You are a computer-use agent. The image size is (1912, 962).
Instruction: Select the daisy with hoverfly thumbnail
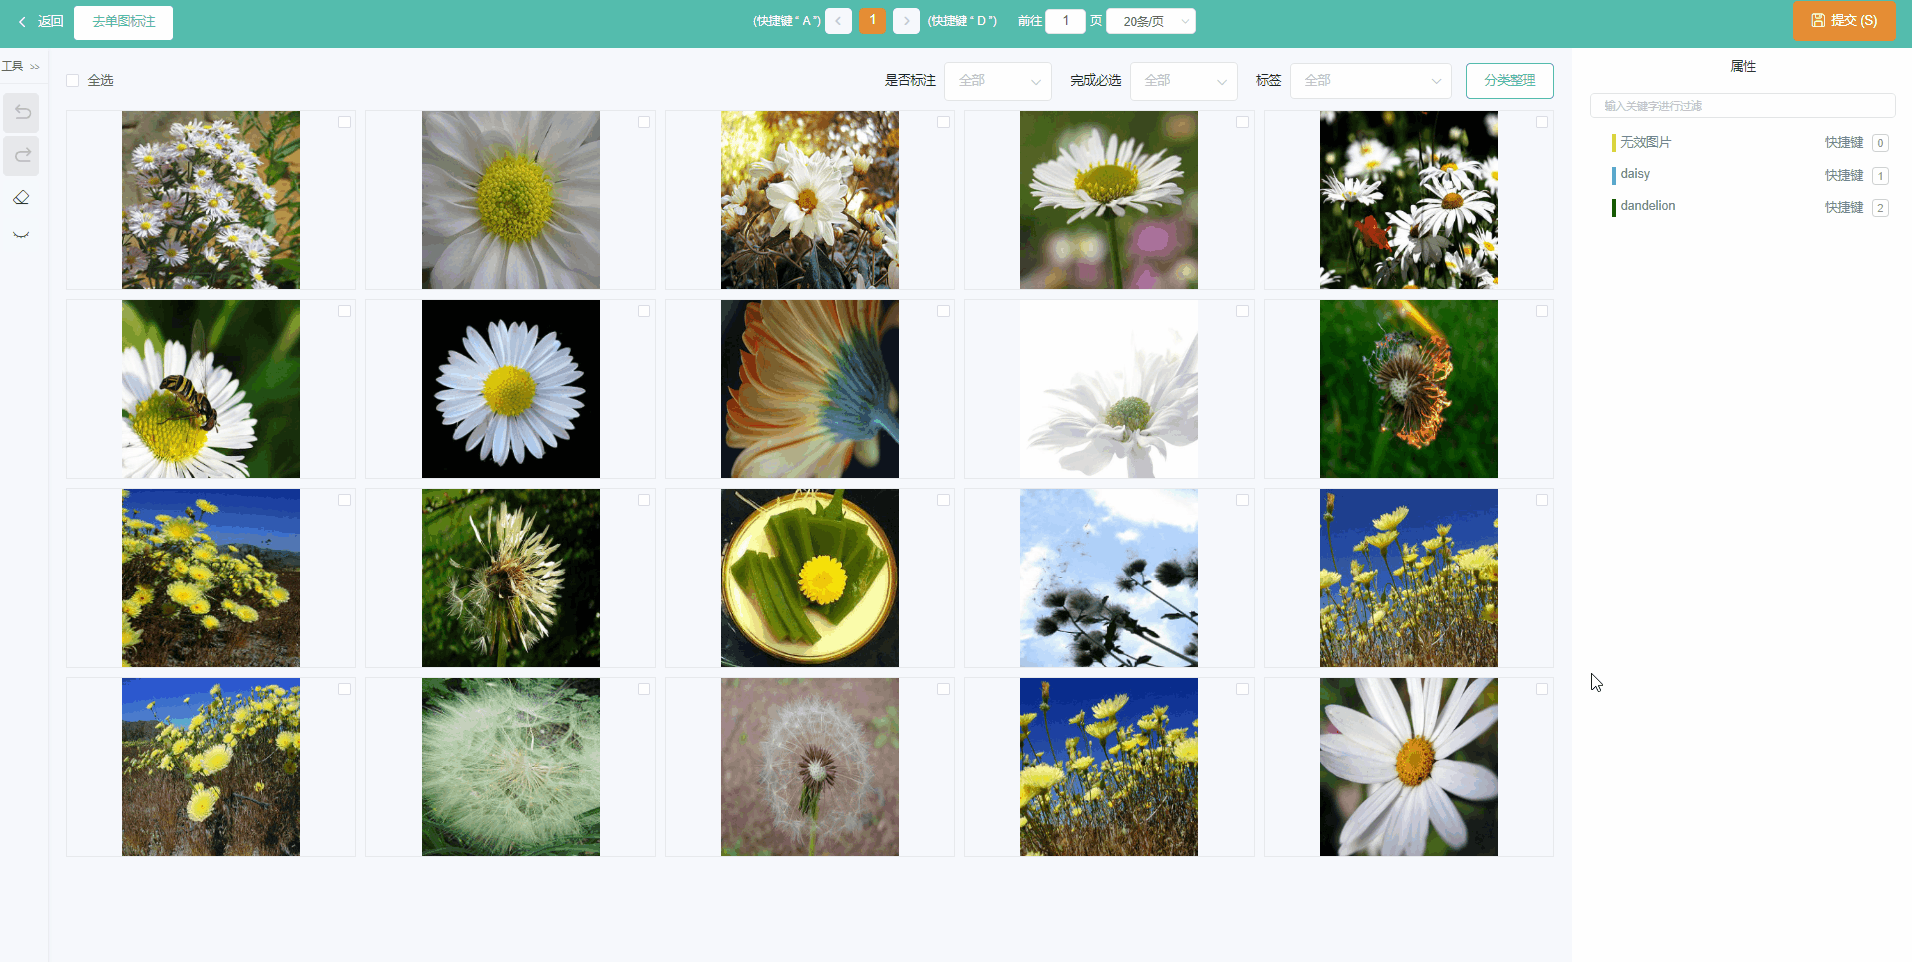pyautogui.click(x=211, y=389)
